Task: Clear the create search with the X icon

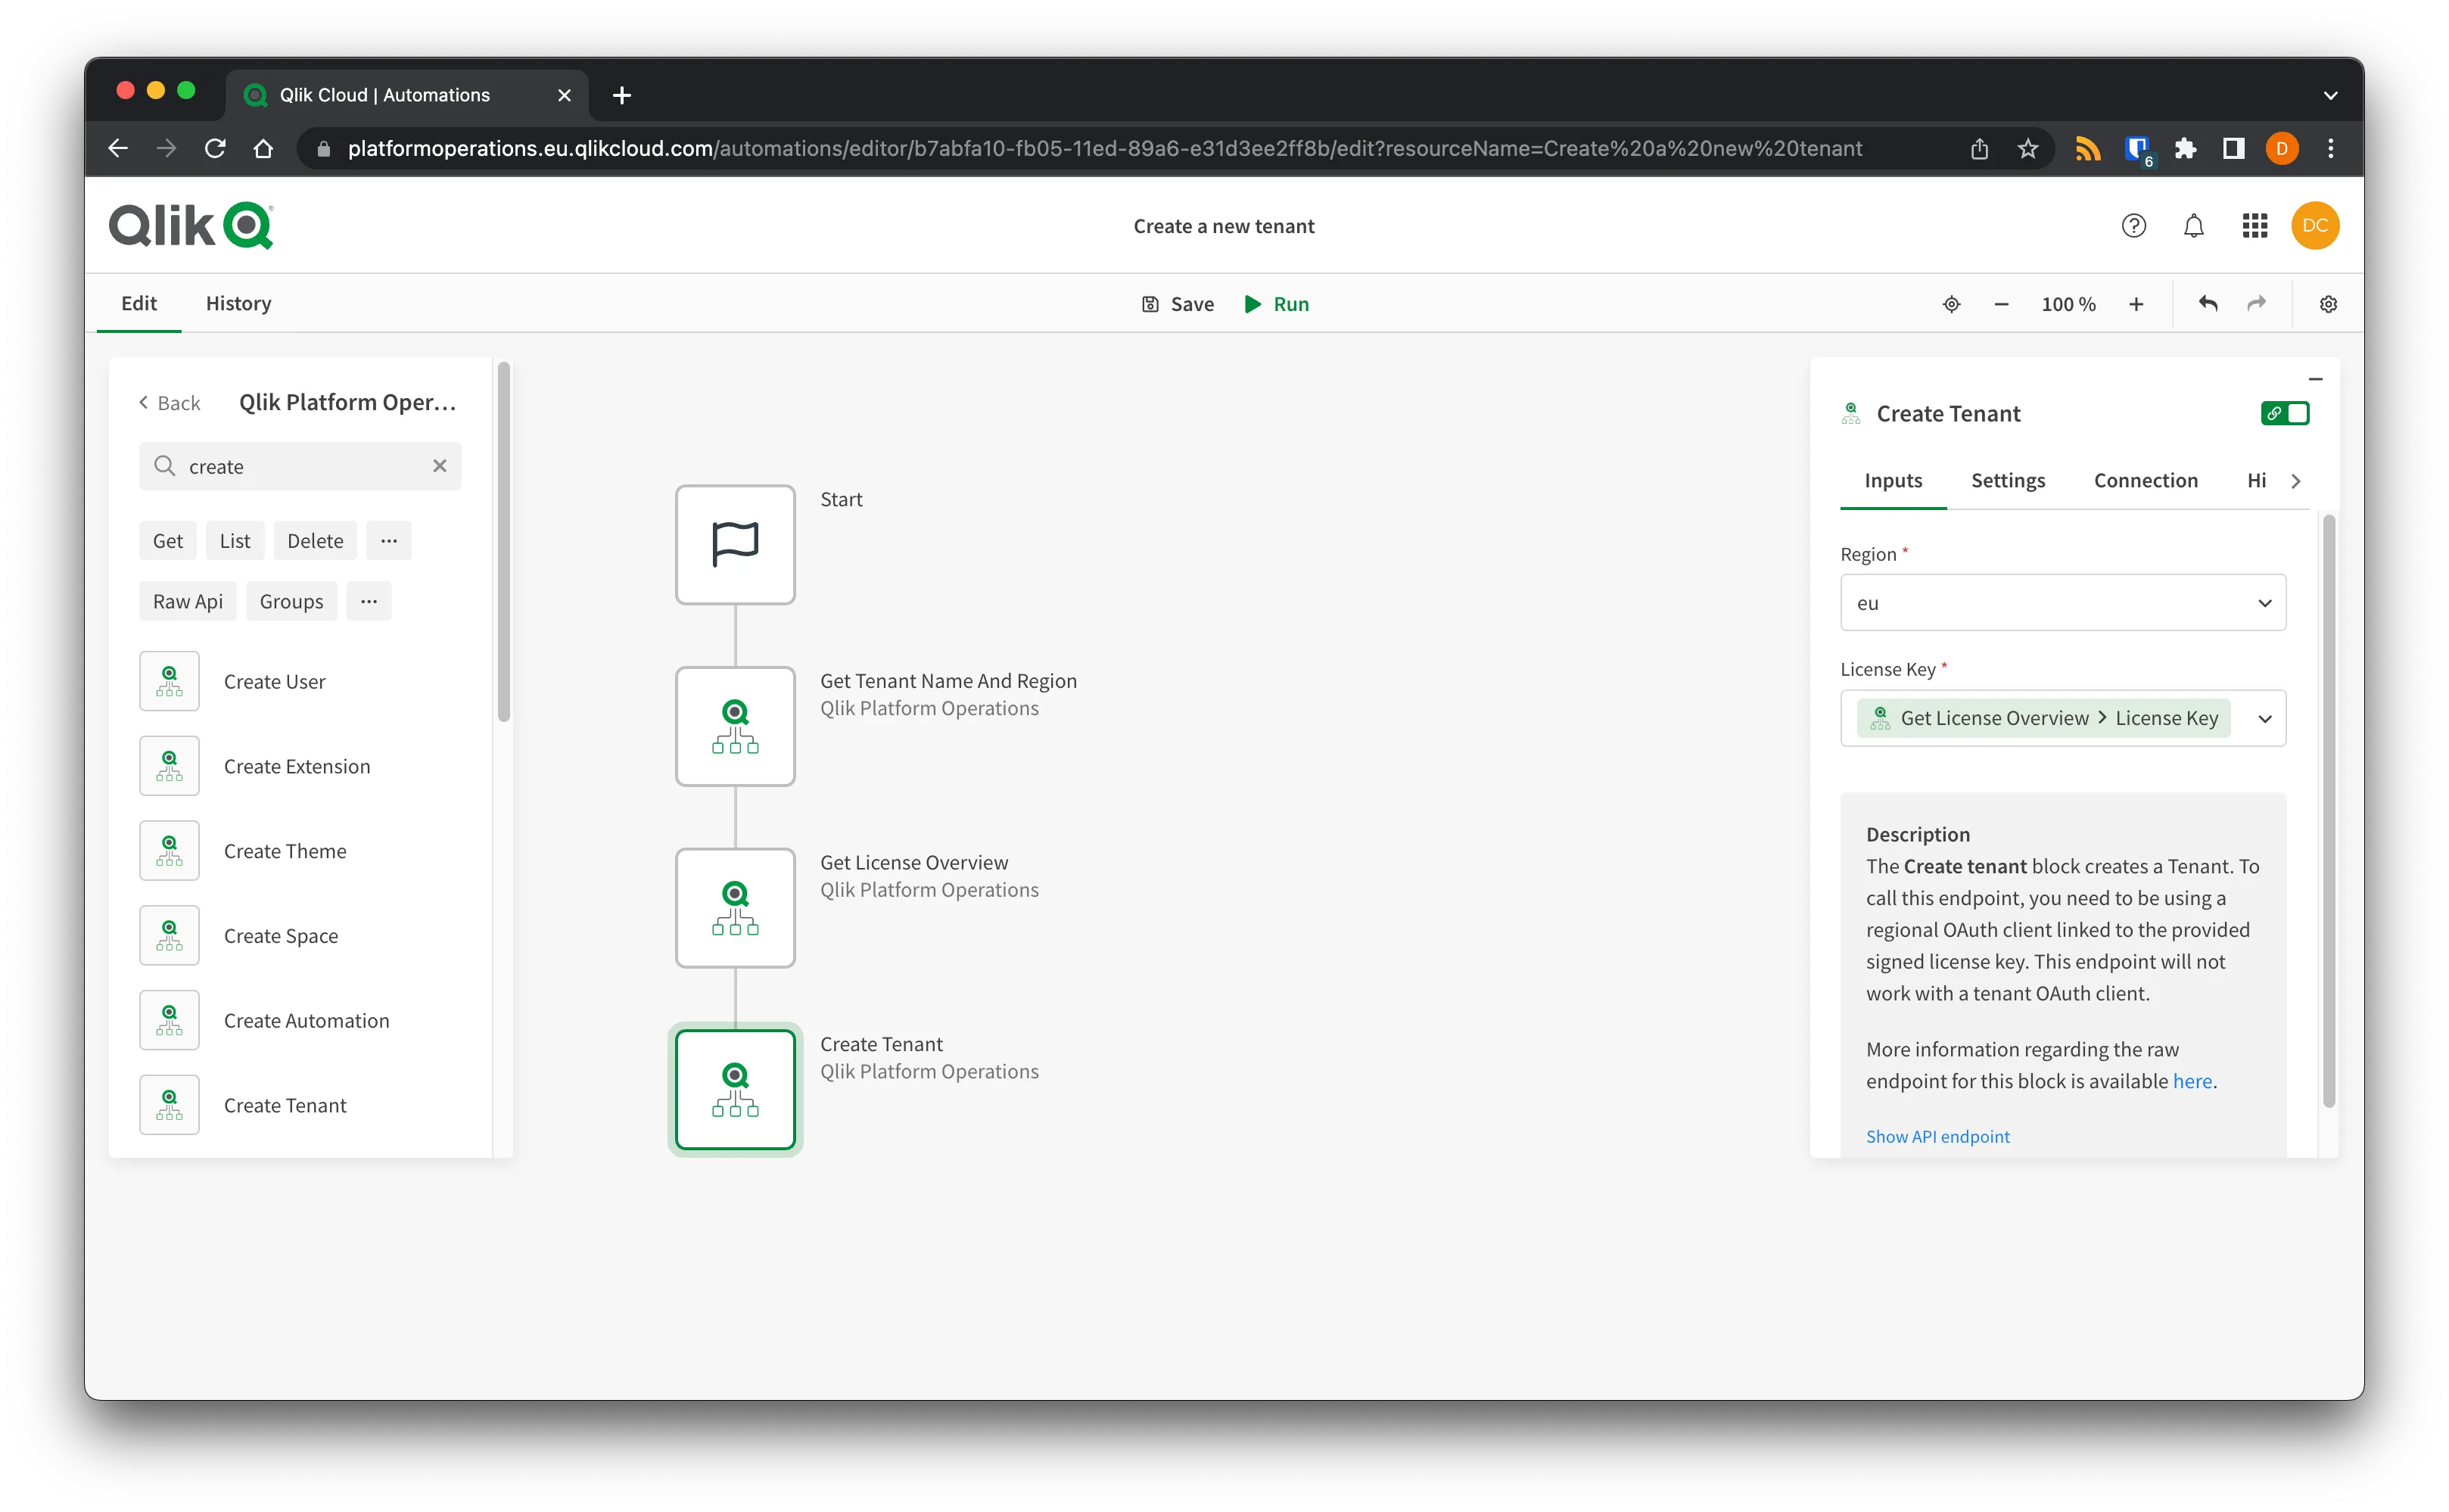Action: pos(440,465)
